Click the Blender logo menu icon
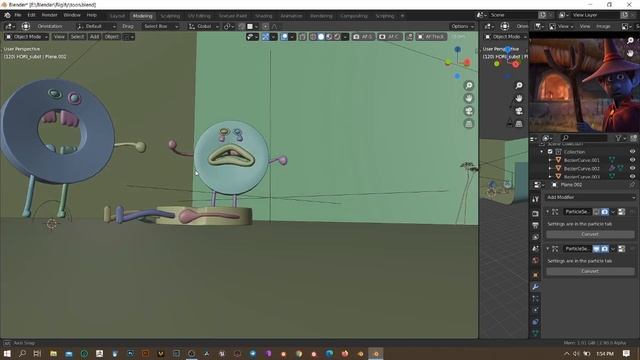Viewport: 640px width, 360px height. (x=7, y=15)
